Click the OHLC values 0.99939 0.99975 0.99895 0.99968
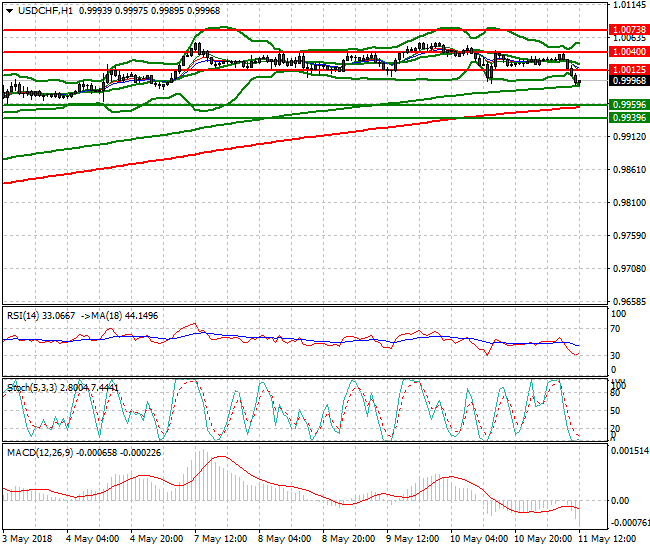Image resolution: width=650 pixels, height=550 pixels. tap(150, 11)
